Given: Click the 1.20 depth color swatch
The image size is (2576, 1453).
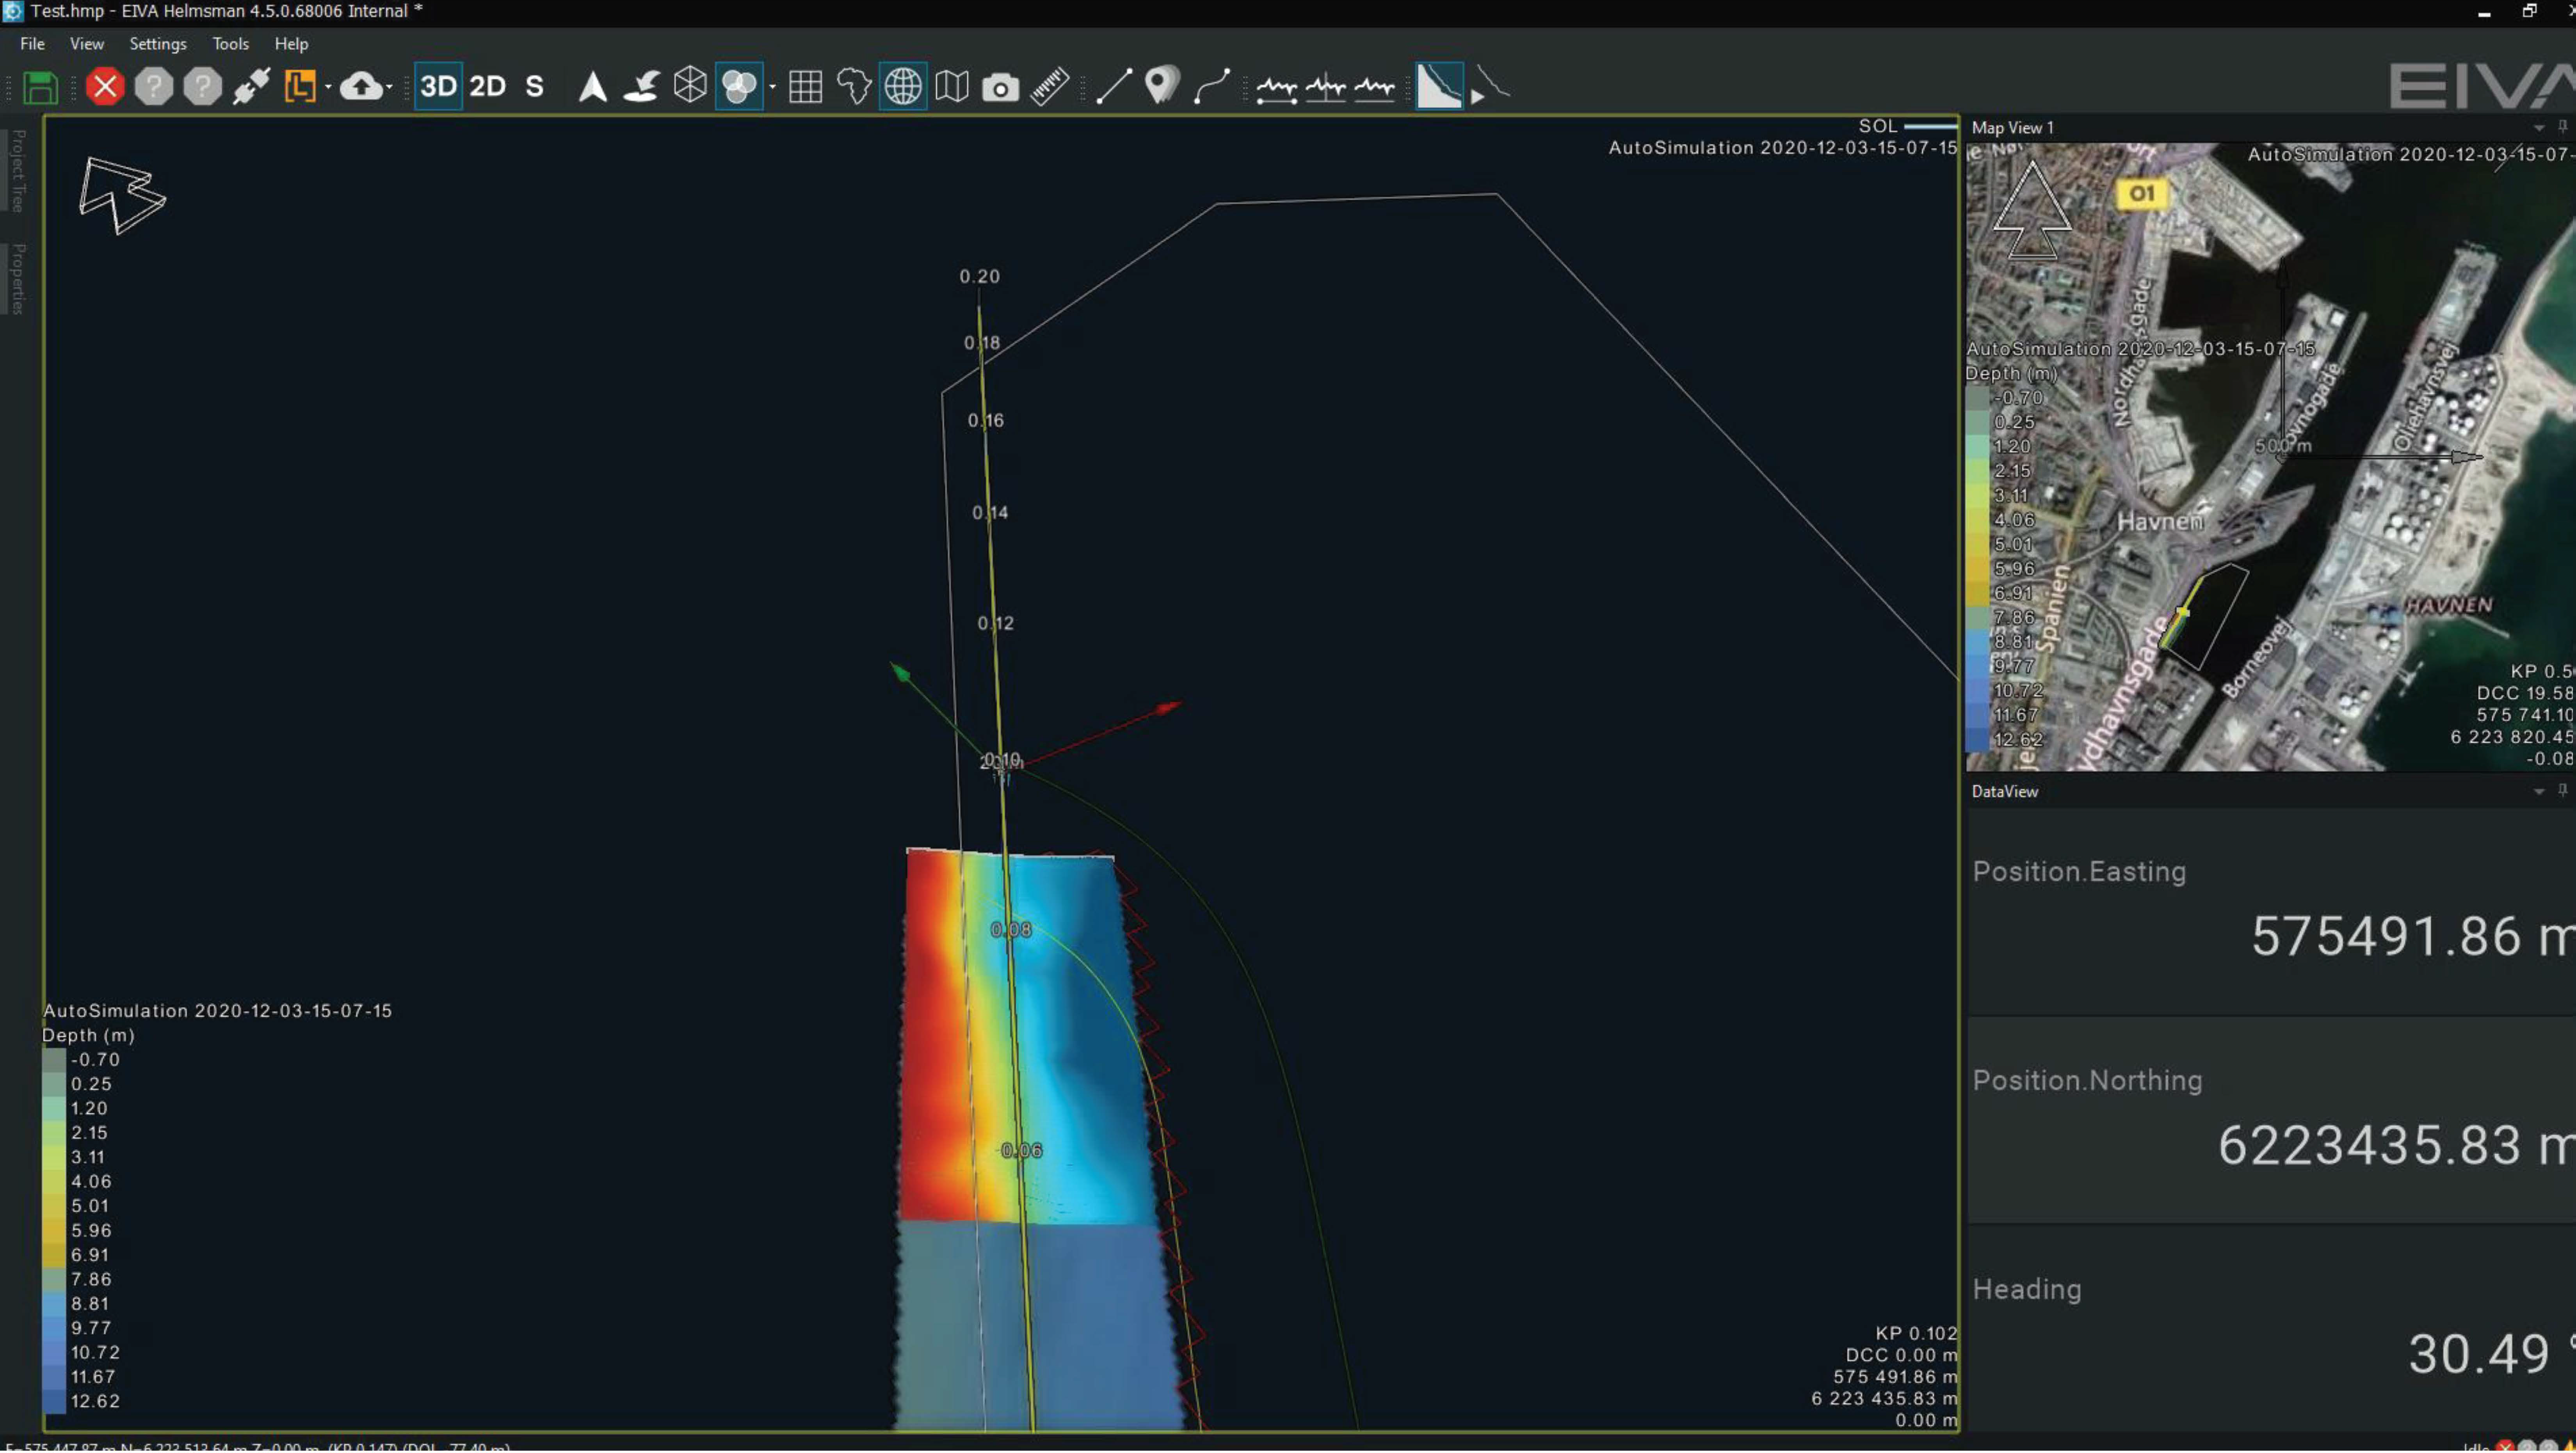Looking at the screenshot, I should pos(53,1108).
